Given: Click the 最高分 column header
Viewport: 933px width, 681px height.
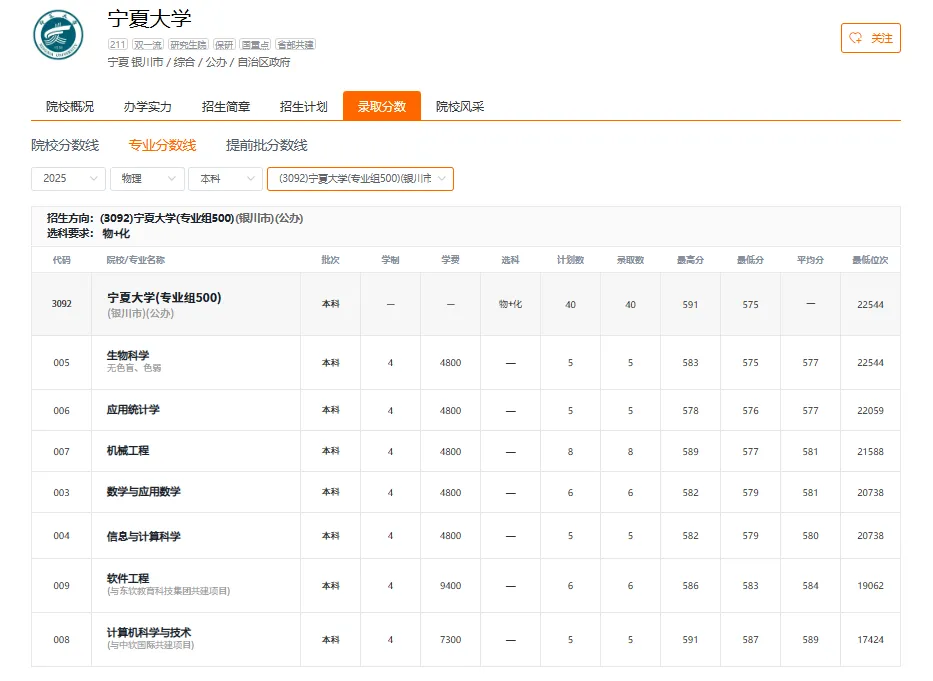Looking at the screenshot, I should click(x=690, y=260).
